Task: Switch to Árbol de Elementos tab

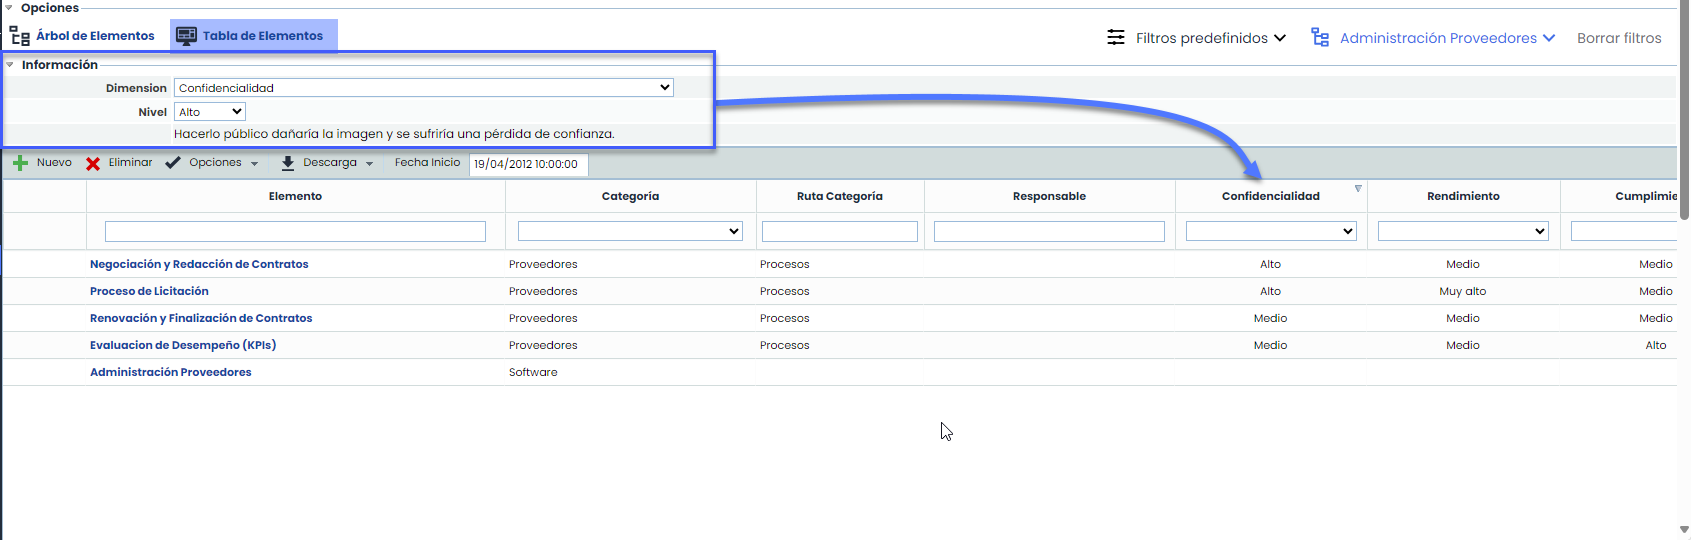Action: point(95,36)
